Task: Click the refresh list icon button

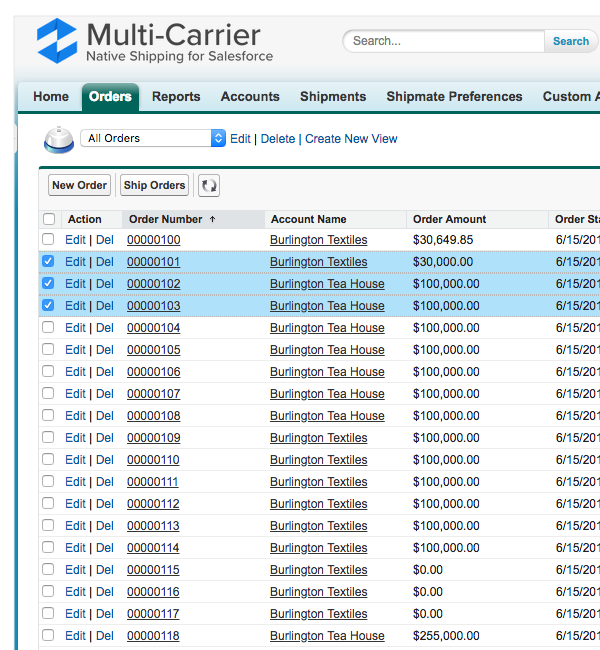Action: (x=209, y=185)
